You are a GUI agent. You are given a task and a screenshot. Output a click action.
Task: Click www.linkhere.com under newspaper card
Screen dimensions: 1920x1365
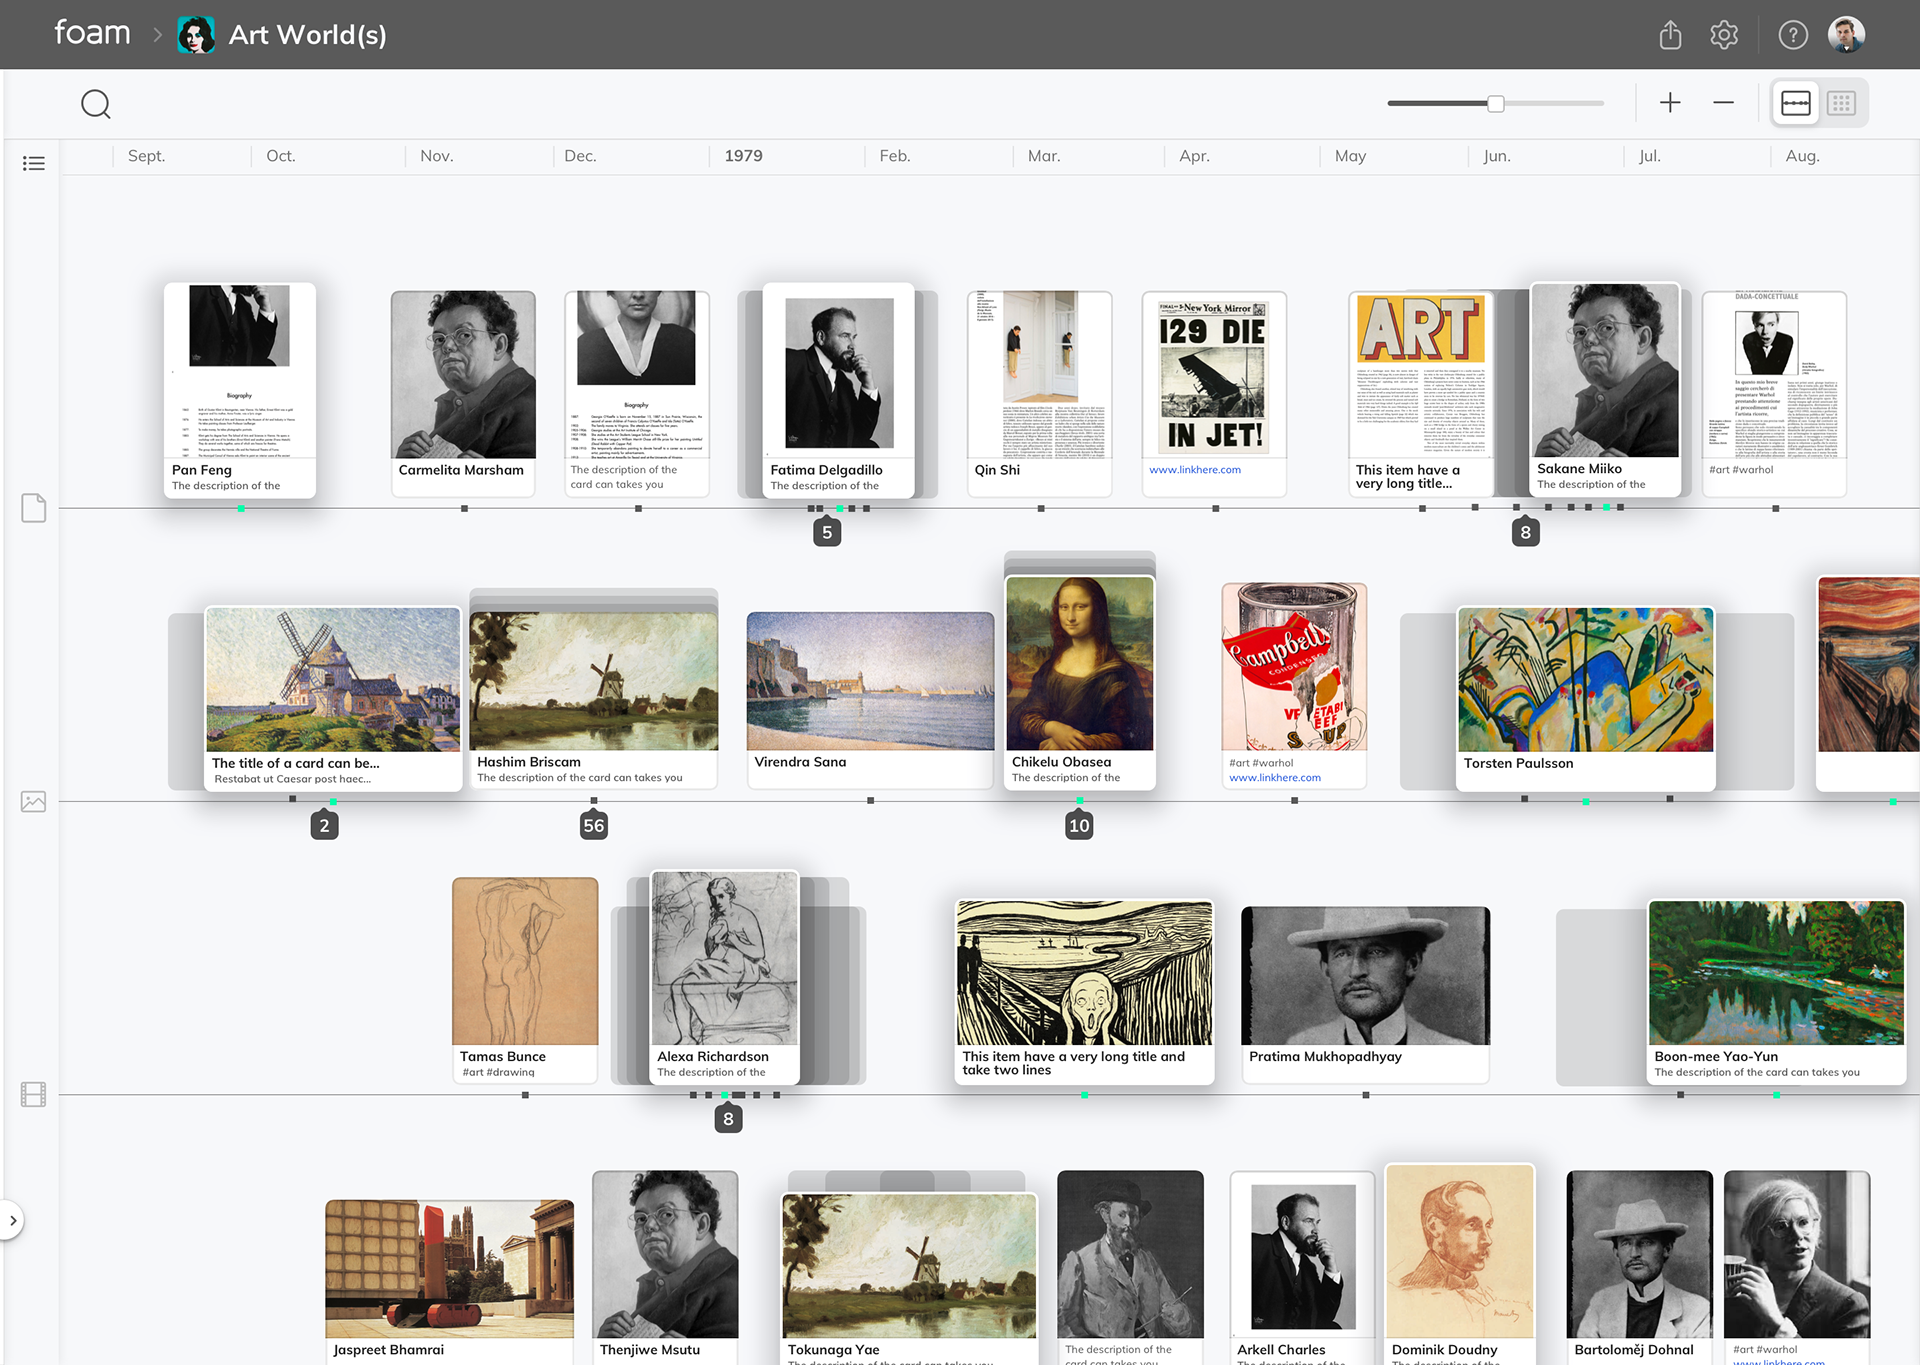(x=1195, y=470)
